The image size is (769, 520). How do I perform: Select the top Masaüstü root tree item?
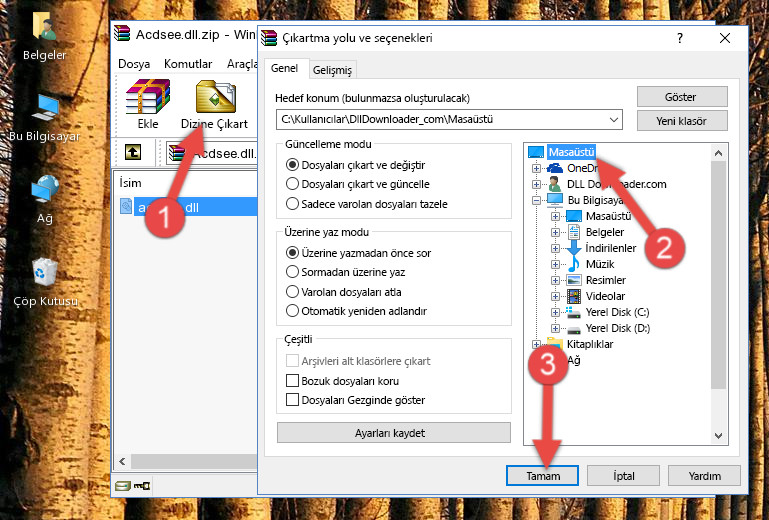(x=571, y=152)
